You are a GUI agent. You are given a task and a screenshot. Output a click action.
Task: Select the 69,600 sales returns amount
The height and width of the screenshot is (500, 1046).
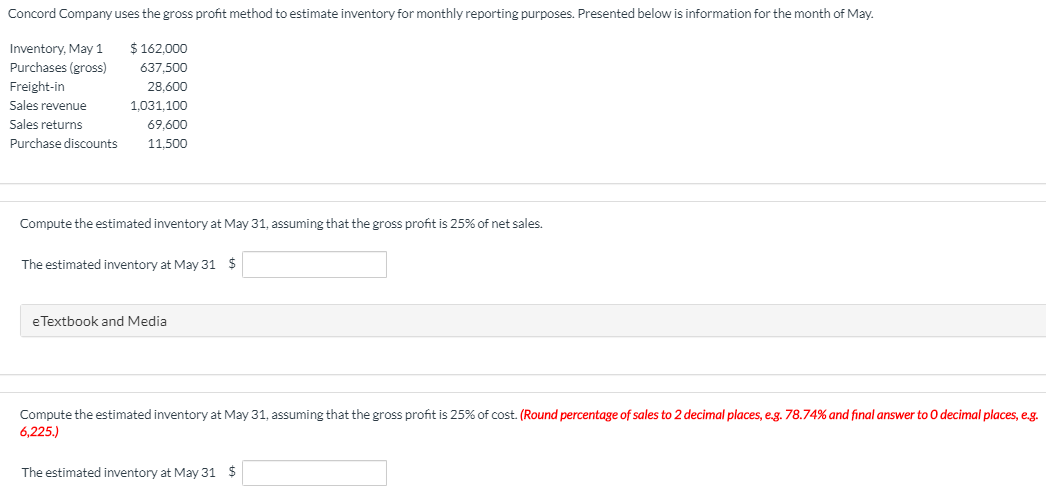tap(167, 125)
